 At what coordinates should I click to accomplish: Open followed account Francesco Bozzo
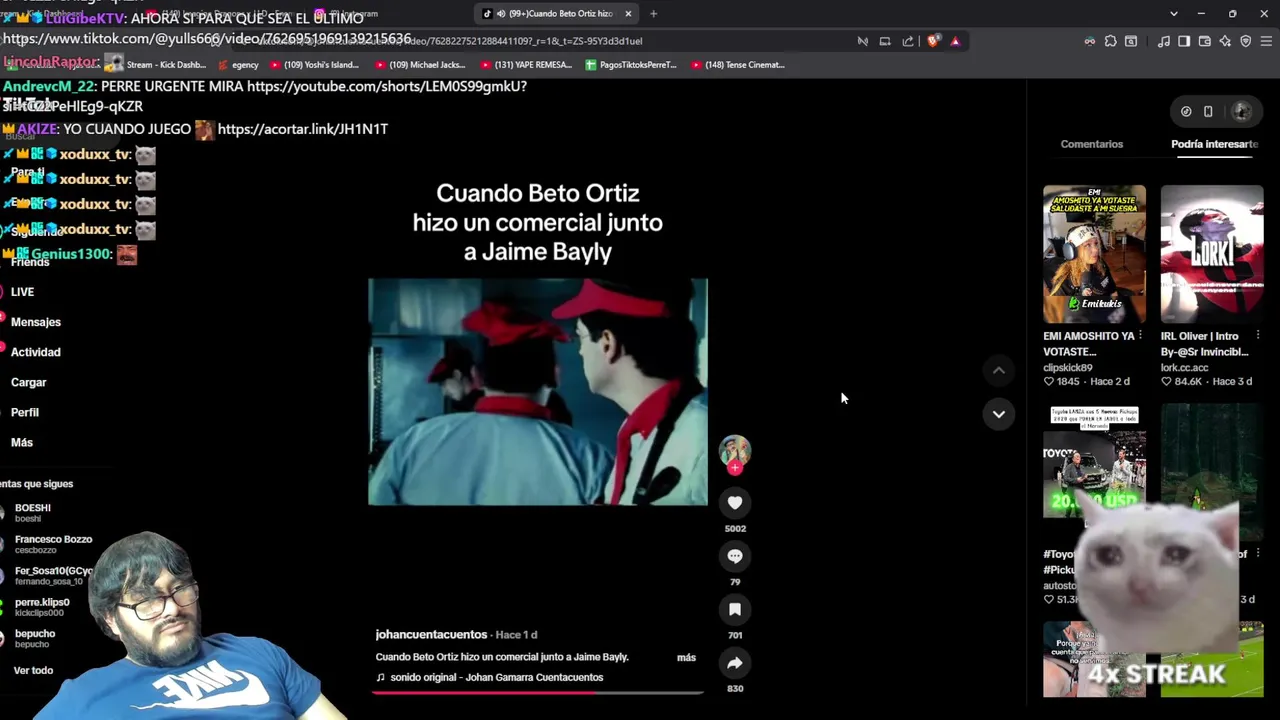pos(53,544)
